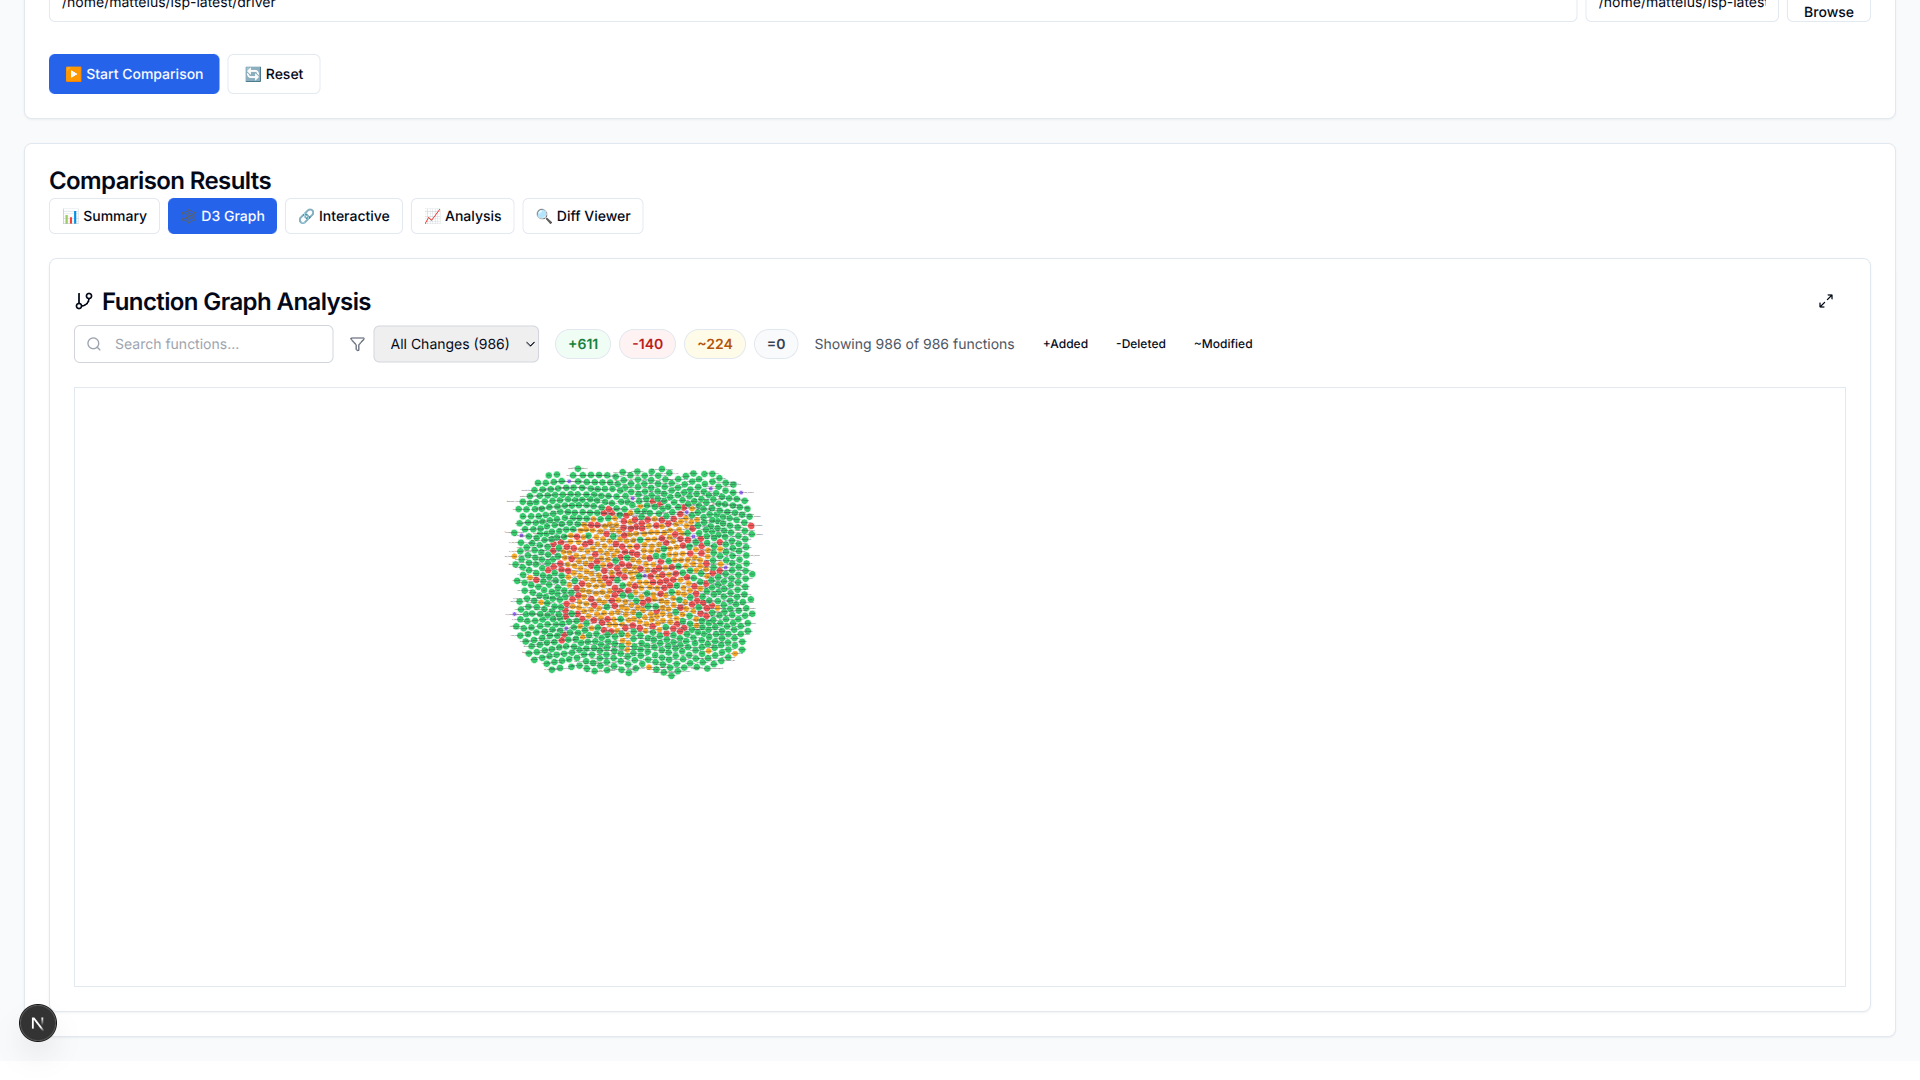Switch to the Summary tab

pos(104,216)
